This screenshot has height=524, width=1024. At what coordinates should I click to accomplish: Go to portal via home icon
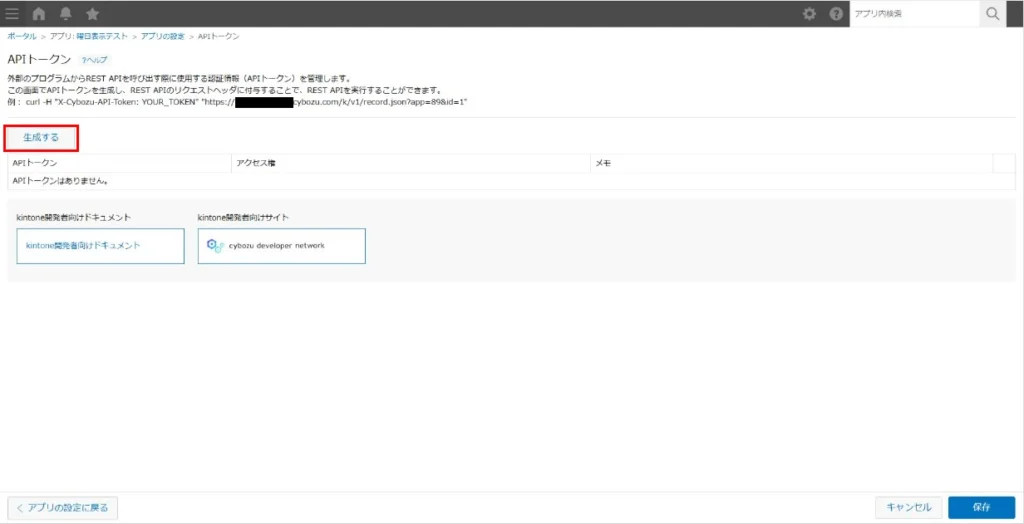[39, 14]
